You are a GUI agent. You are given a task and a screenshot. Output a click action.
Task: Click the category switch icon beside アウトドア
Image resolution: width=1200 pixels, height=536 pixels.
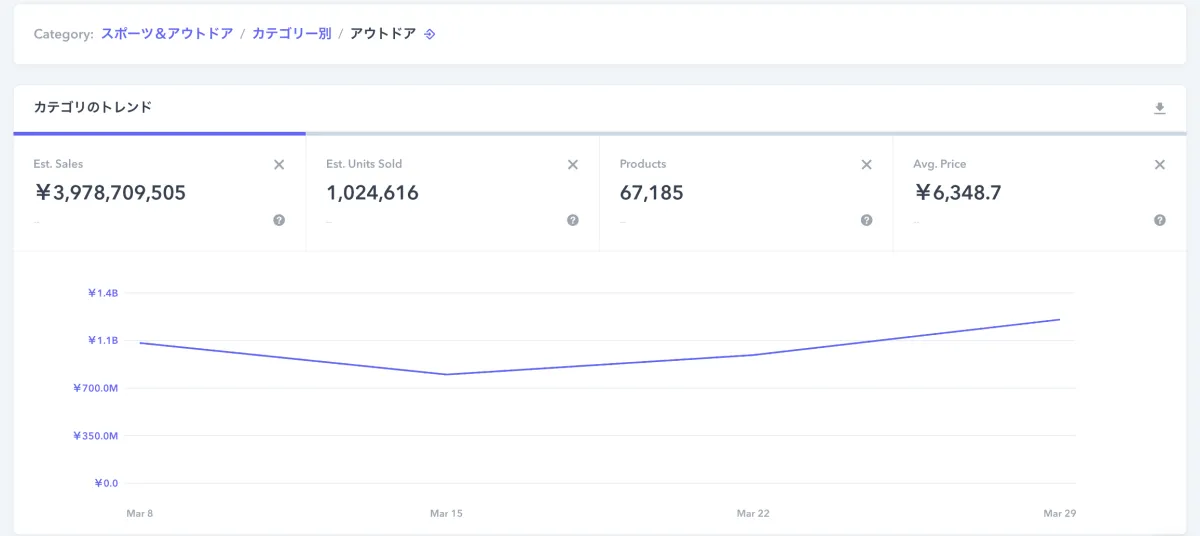point(429,34)
